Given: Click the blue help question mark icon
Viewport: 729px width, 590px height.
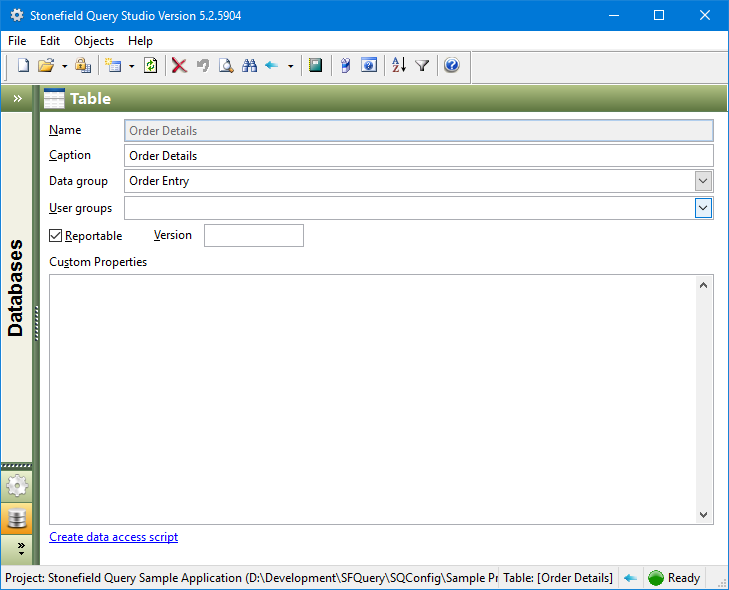Looking at the screenshot, I should point(451,66).
